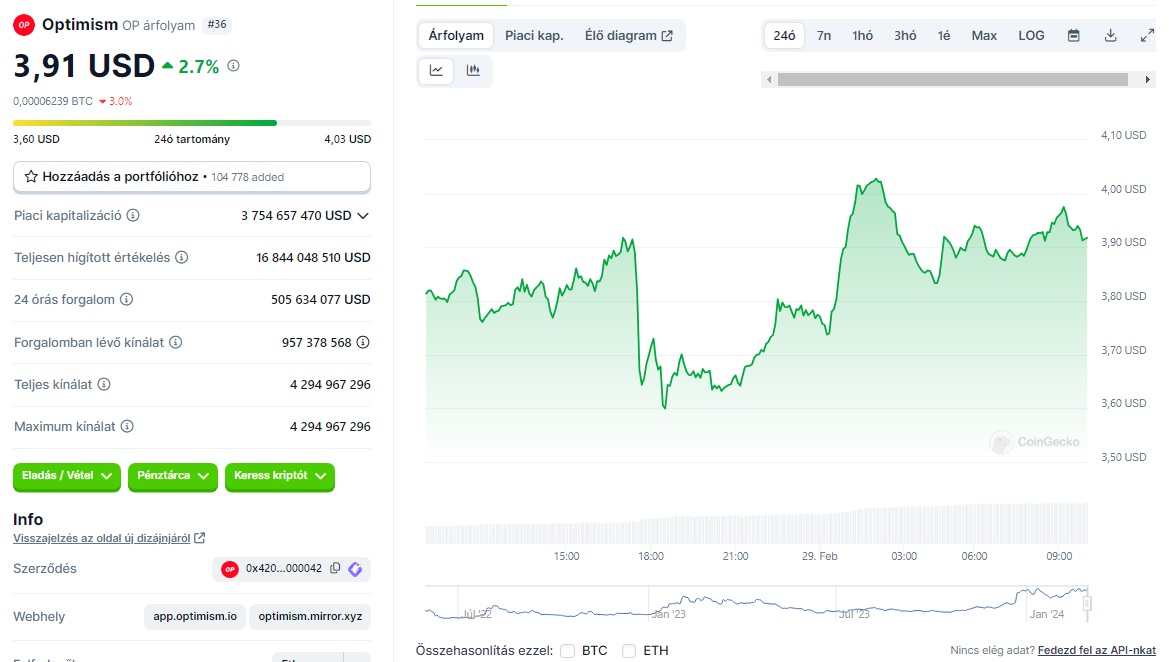Screen dimensions: 1169x662
Task: Click the chart navigator range handle
Action: pos(1087,603)
